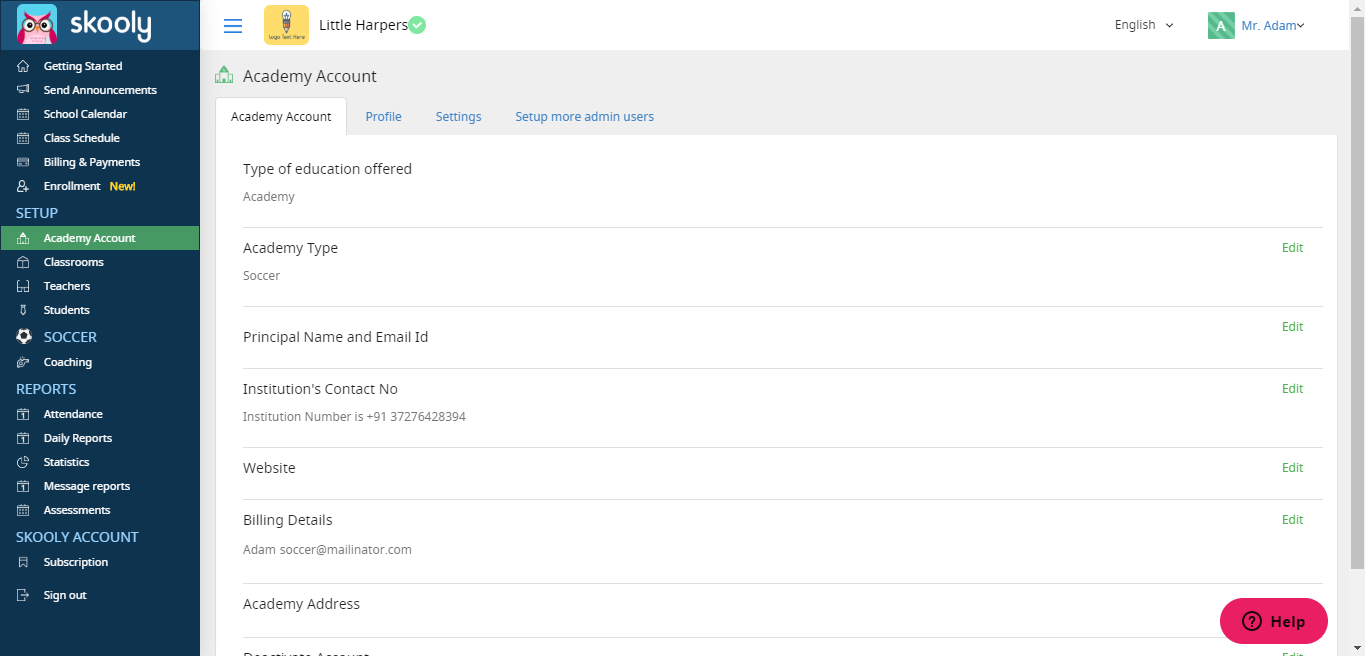Edit Institution's Contact No
The height and width of the screenshot is (656, 1365).
[x=1292, y=389]
